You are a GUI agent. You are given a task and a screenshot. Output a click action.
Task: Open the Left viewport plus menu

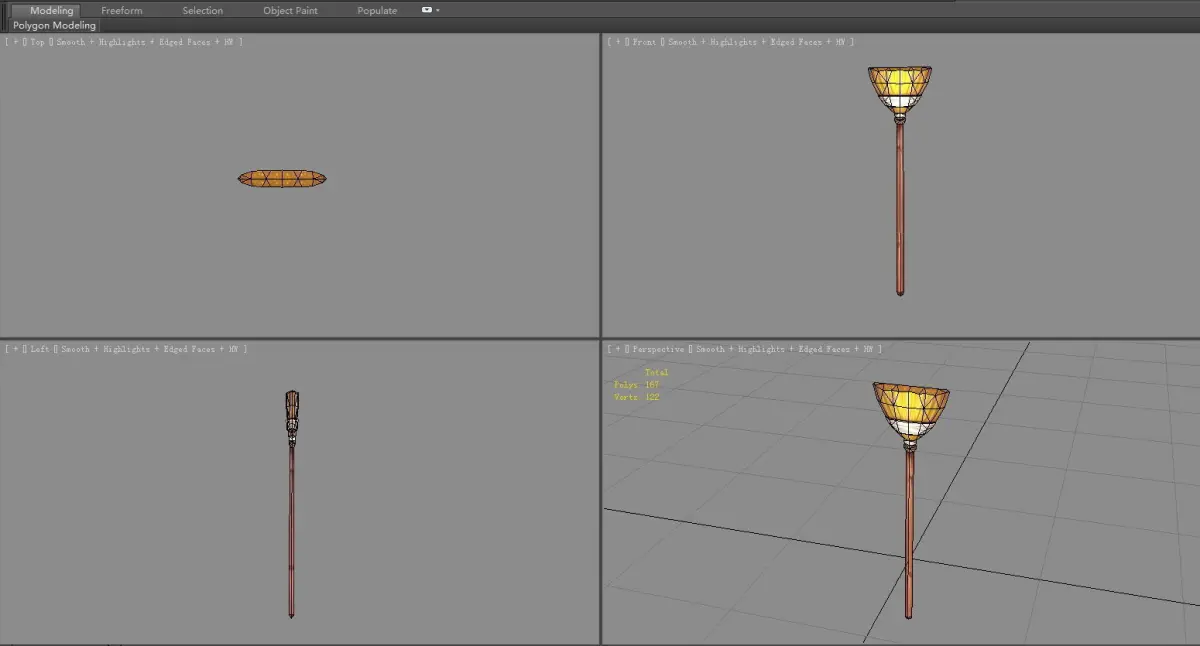coord(13,349)
